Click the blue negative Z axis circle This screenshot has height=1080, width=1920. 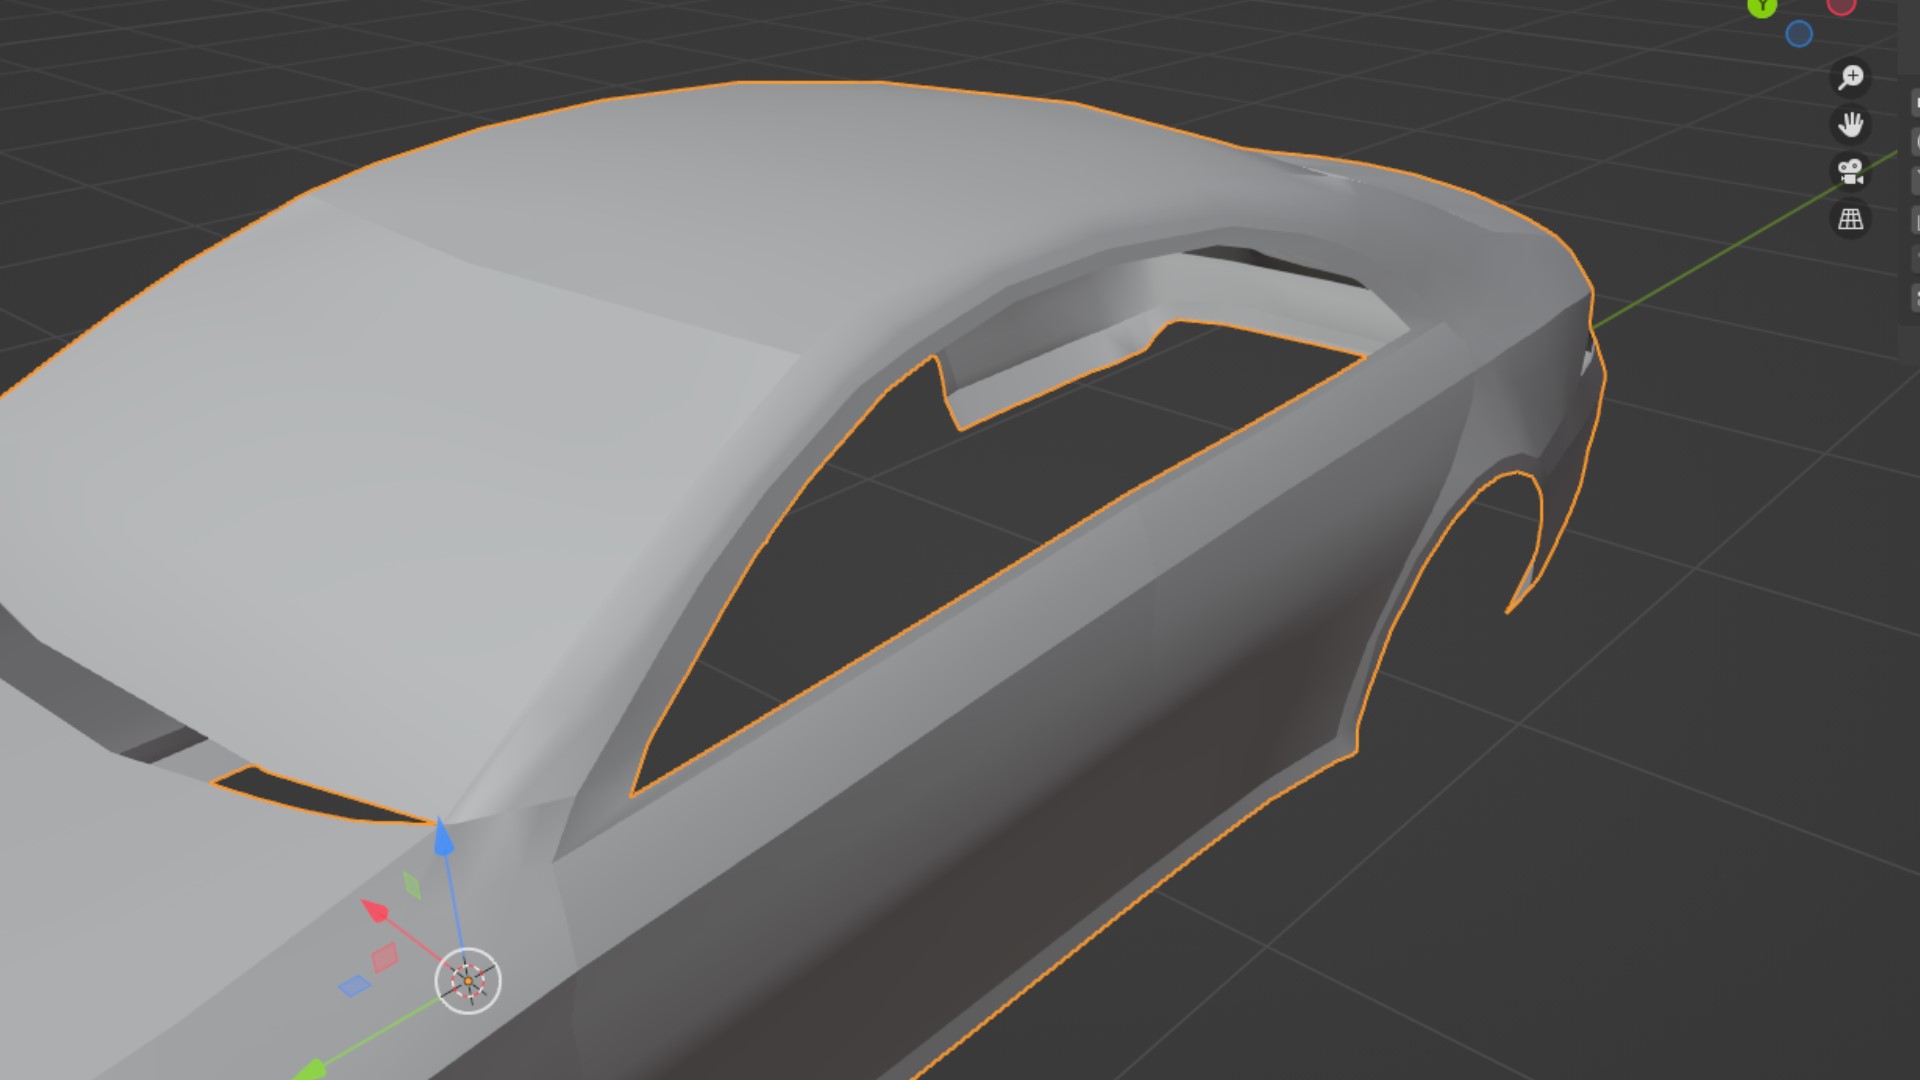coord(1799,35)
